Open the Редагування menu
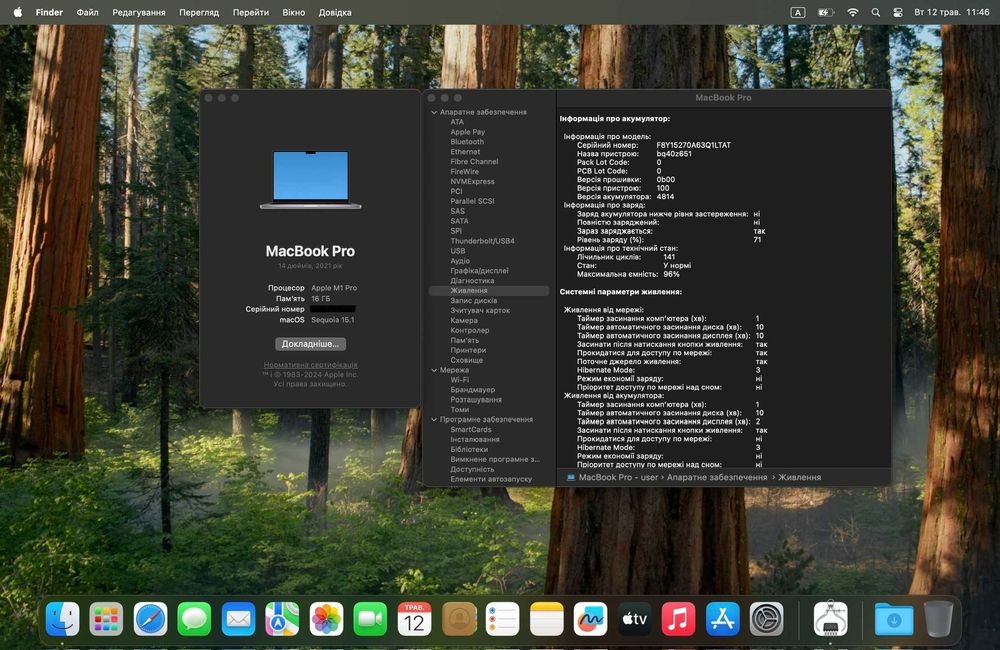The image size is (1000, 650). click(x=138, y=12)
